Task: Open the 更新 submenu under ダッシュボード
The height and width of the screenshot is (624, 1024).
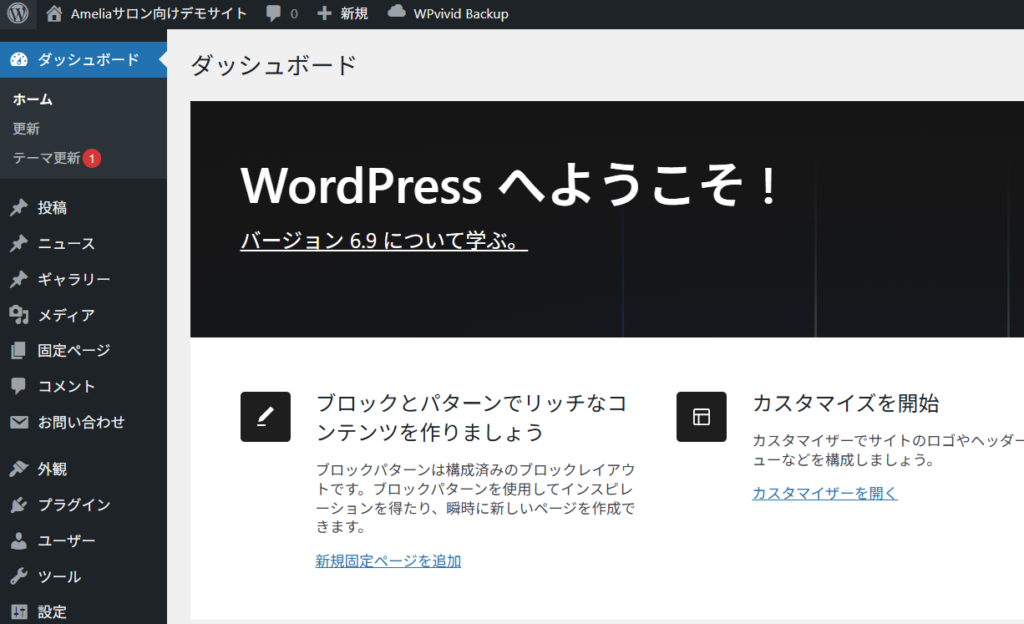Action: point(26,129)
